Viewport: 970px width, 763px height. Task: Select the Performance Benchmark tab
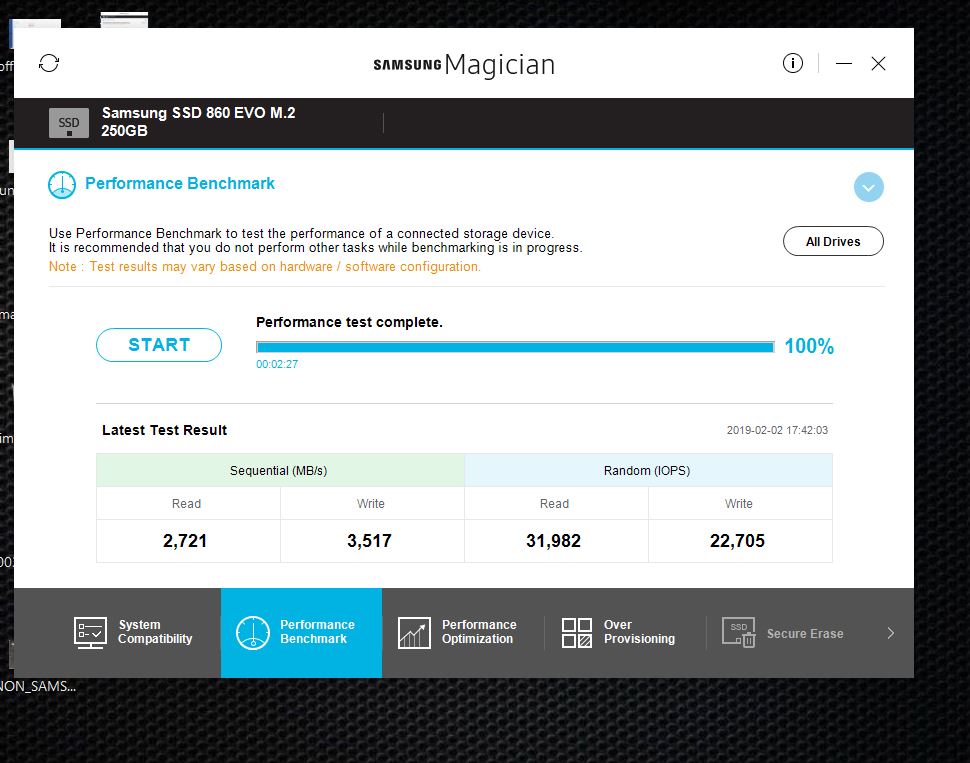pyautogui.click(x=301, y=632)
